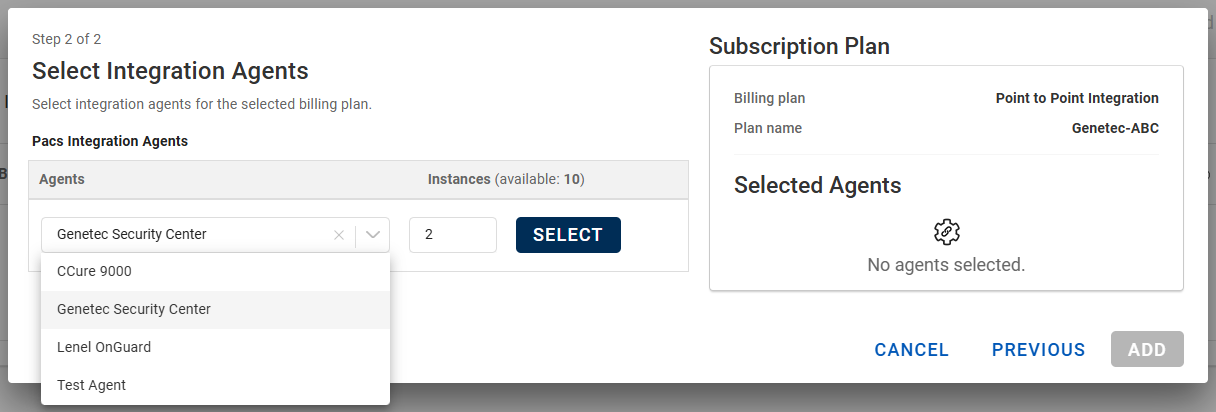Click the Point to Point Integration value
Image resolution: width=1216 pixels, height=412 pixels.
point(1077,99)
